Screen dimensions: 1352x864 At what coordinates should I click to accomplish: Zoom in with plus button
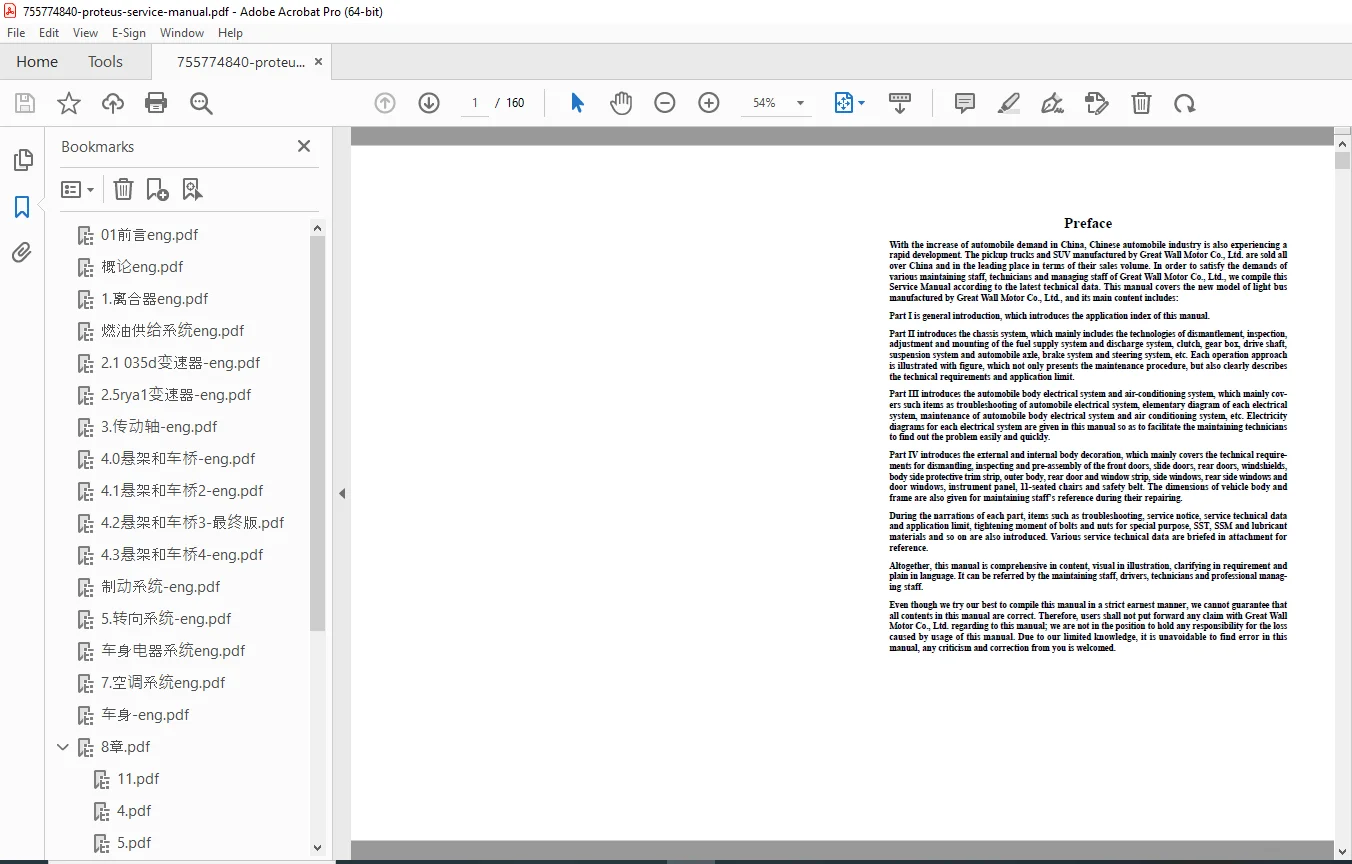[x=709, y=103]
